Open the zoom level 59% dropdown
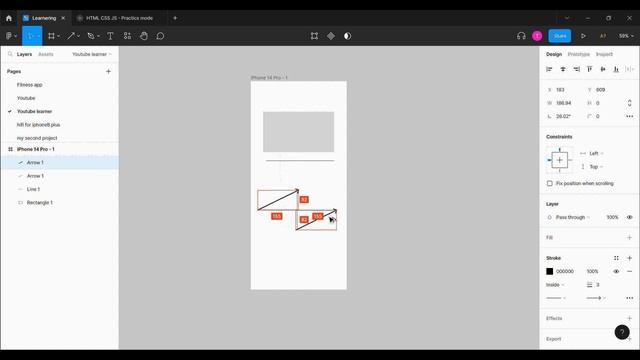The width and height of the screenshot is (640, 360). tap(626, 36)
